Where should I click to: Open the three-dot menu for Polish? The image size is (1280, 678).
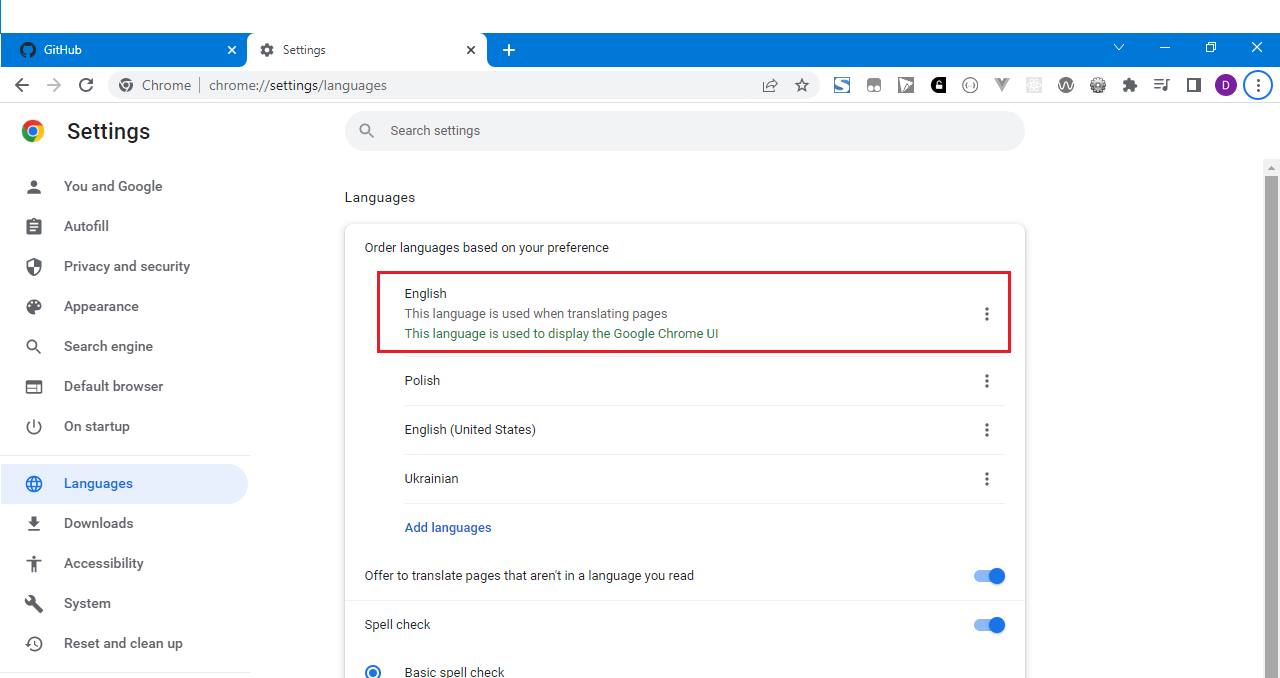pos(987,381)
